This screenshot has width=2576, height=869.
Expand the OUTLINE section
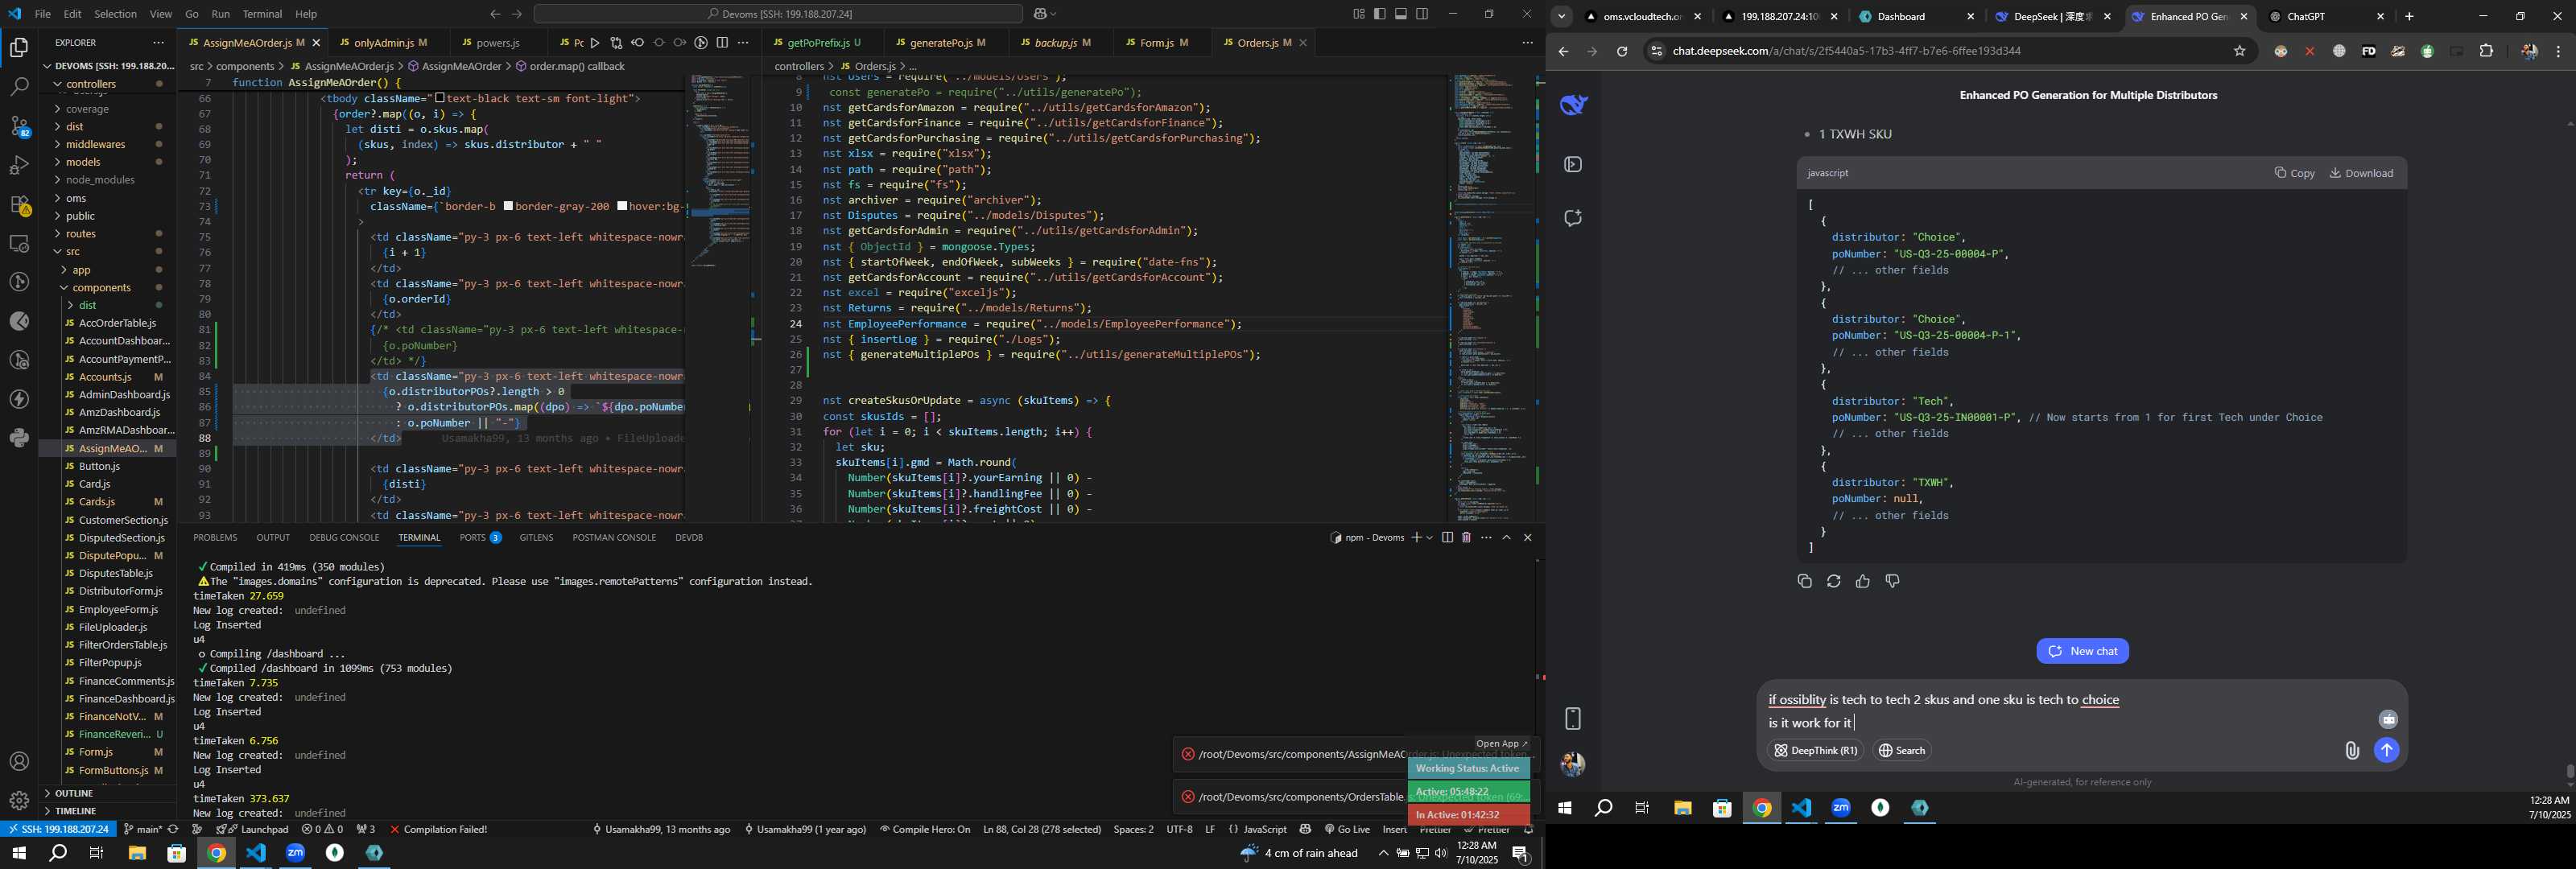73,793
